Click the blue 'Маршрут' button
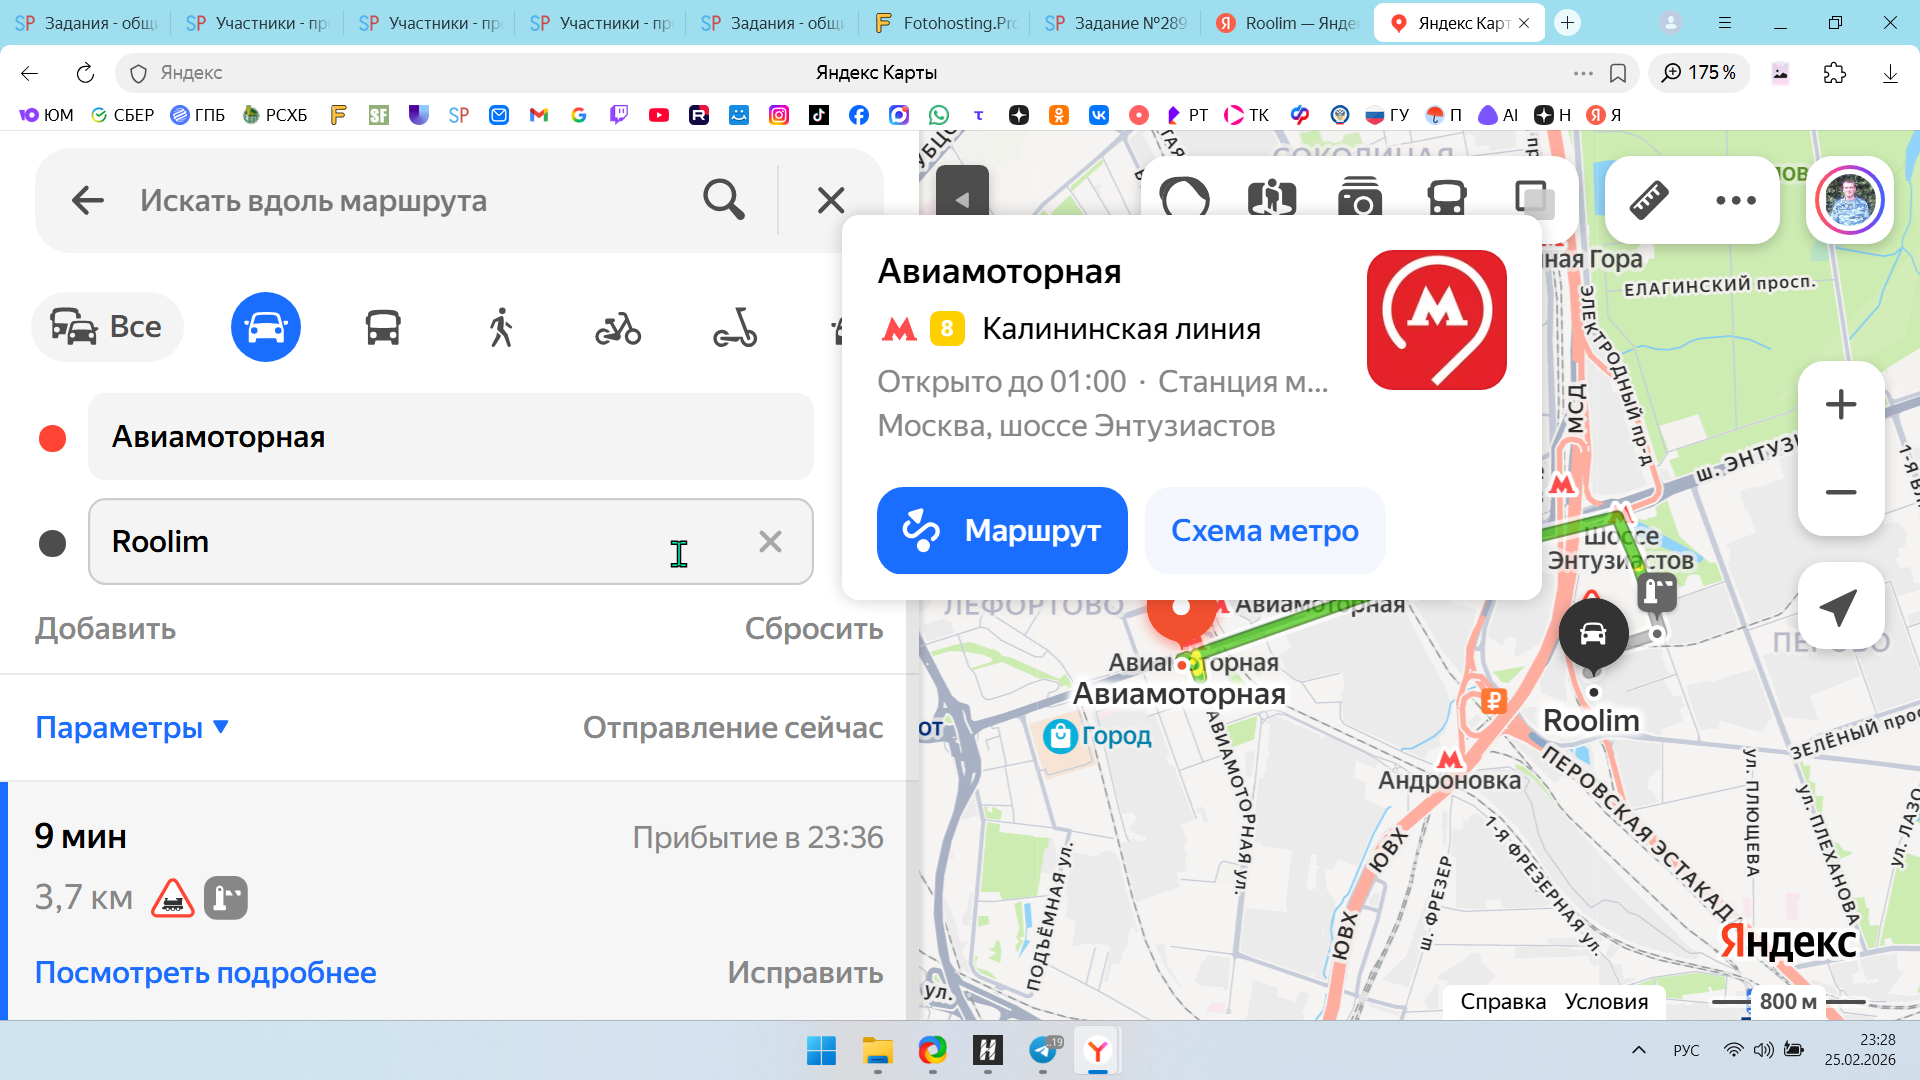 (1002, 530)
